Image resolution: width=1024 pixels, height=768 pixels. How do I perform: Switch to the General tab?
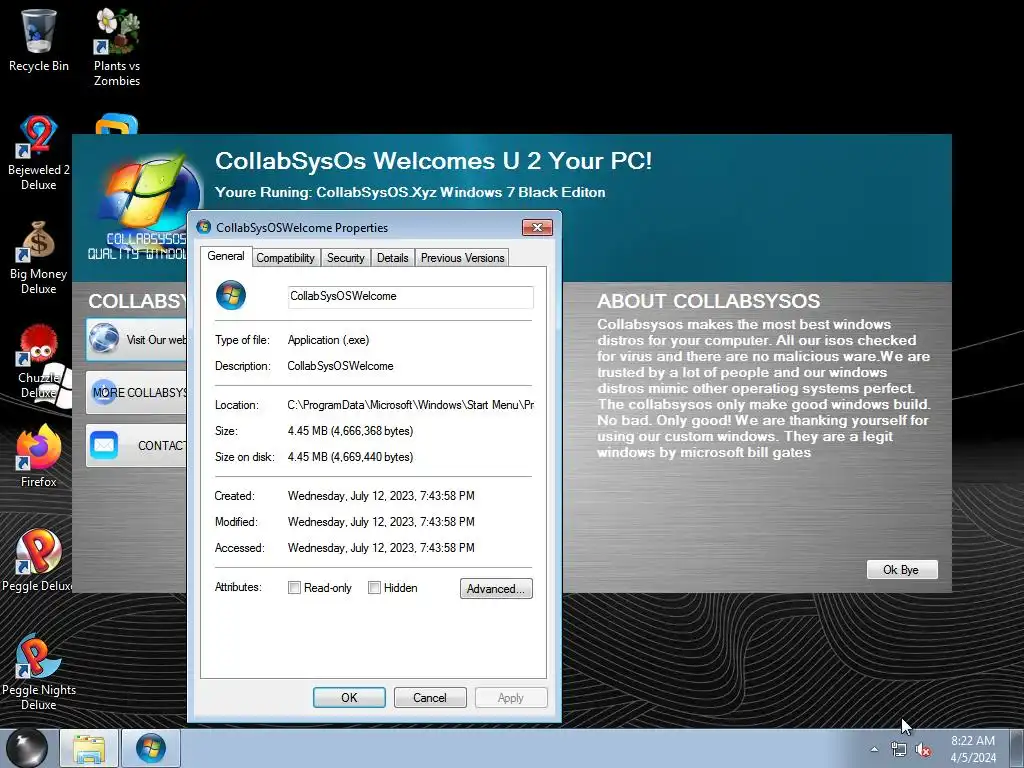(226, 256)
